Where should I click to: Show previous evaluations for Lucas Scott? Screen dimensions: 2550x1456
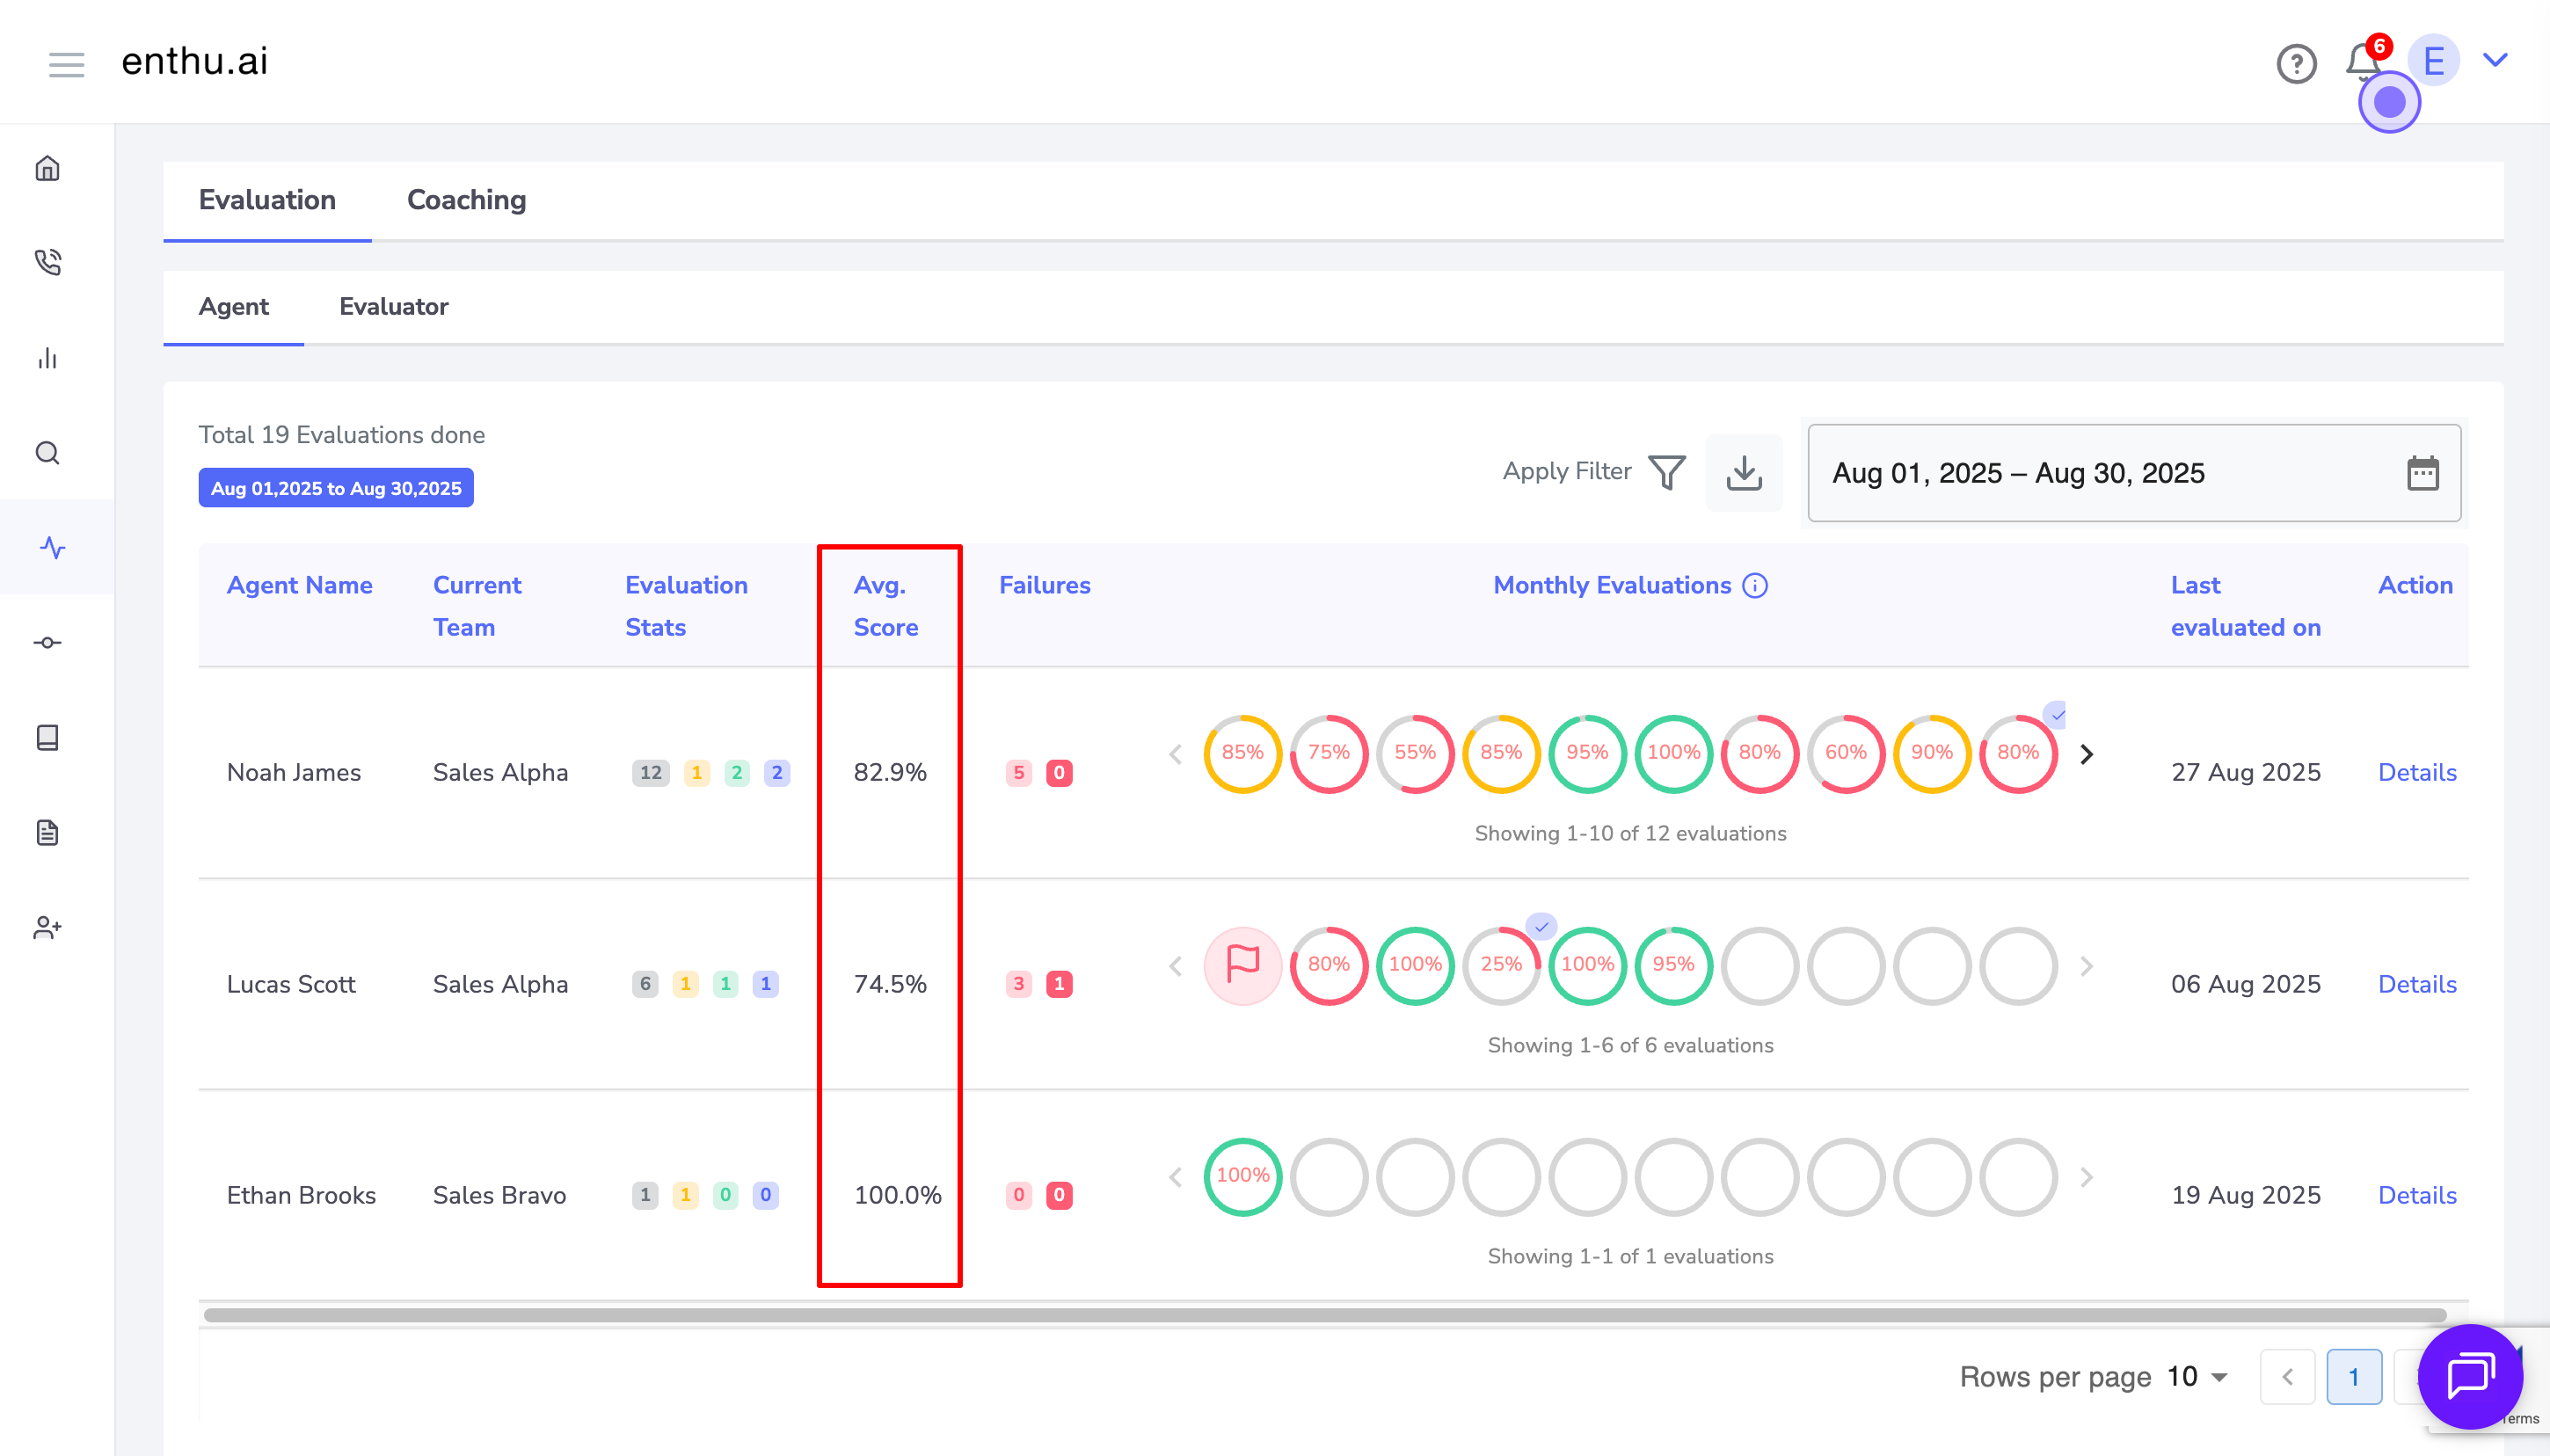(x=1176, y=966)
